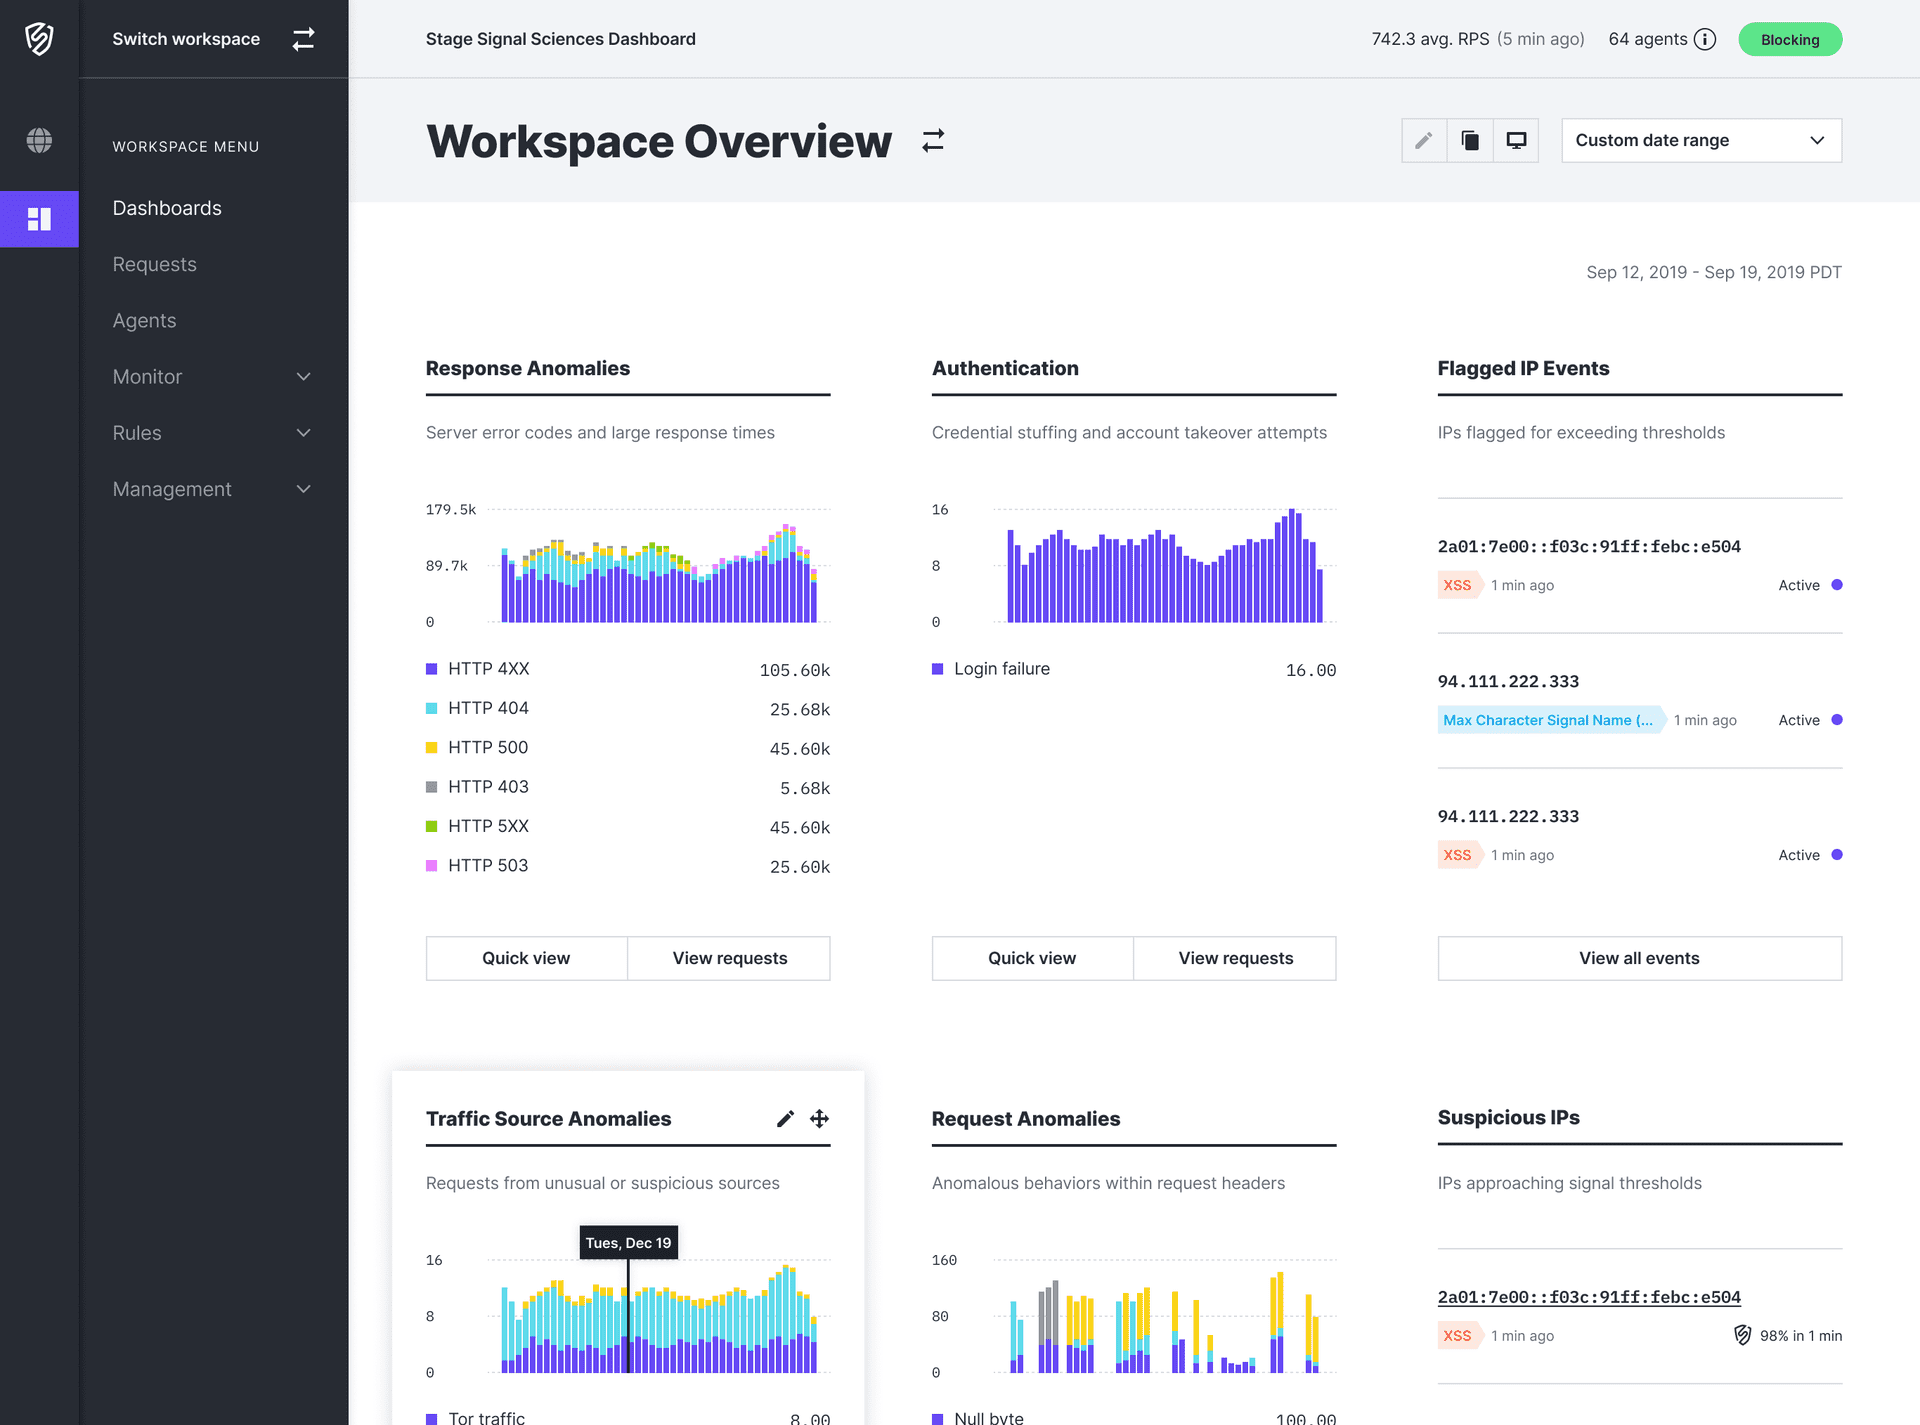Click shield icon beside 98% in 1 min
The width and height of the screenshot is (1920, 1425).
1742,1335
